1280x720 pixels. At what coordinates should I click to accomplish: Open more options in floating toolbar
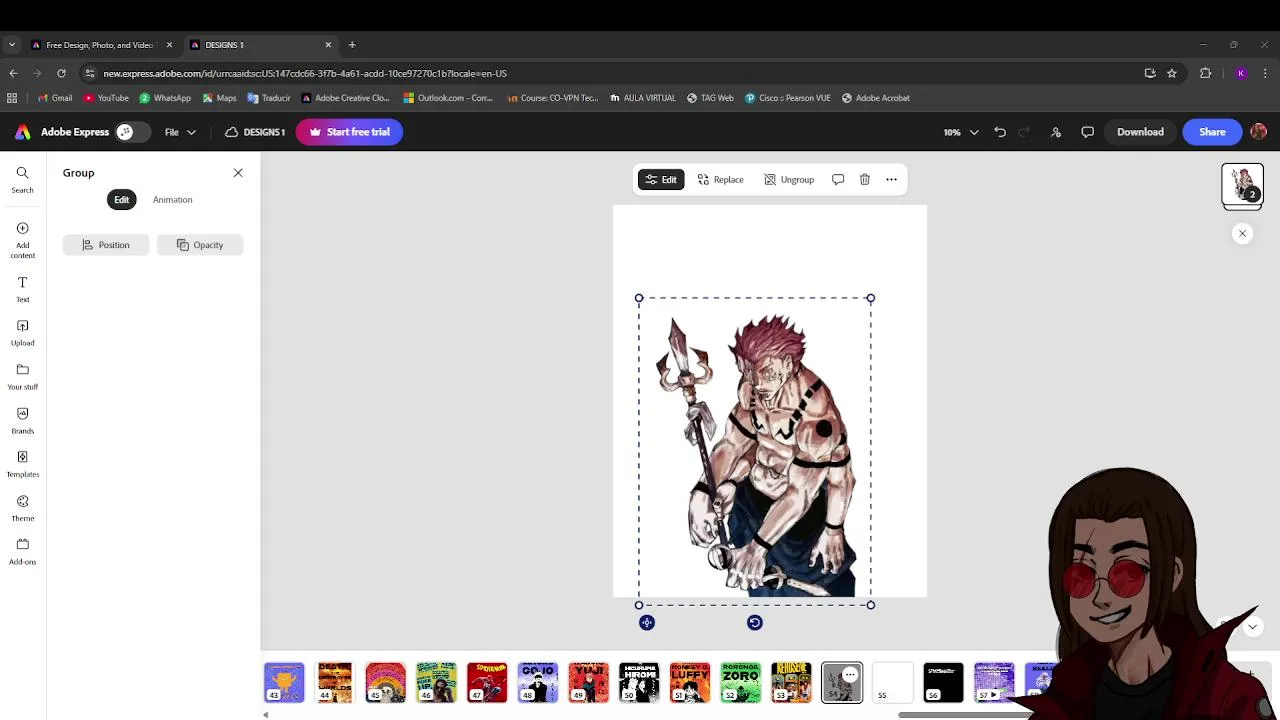pyautogui.click(x=891, y=179)
